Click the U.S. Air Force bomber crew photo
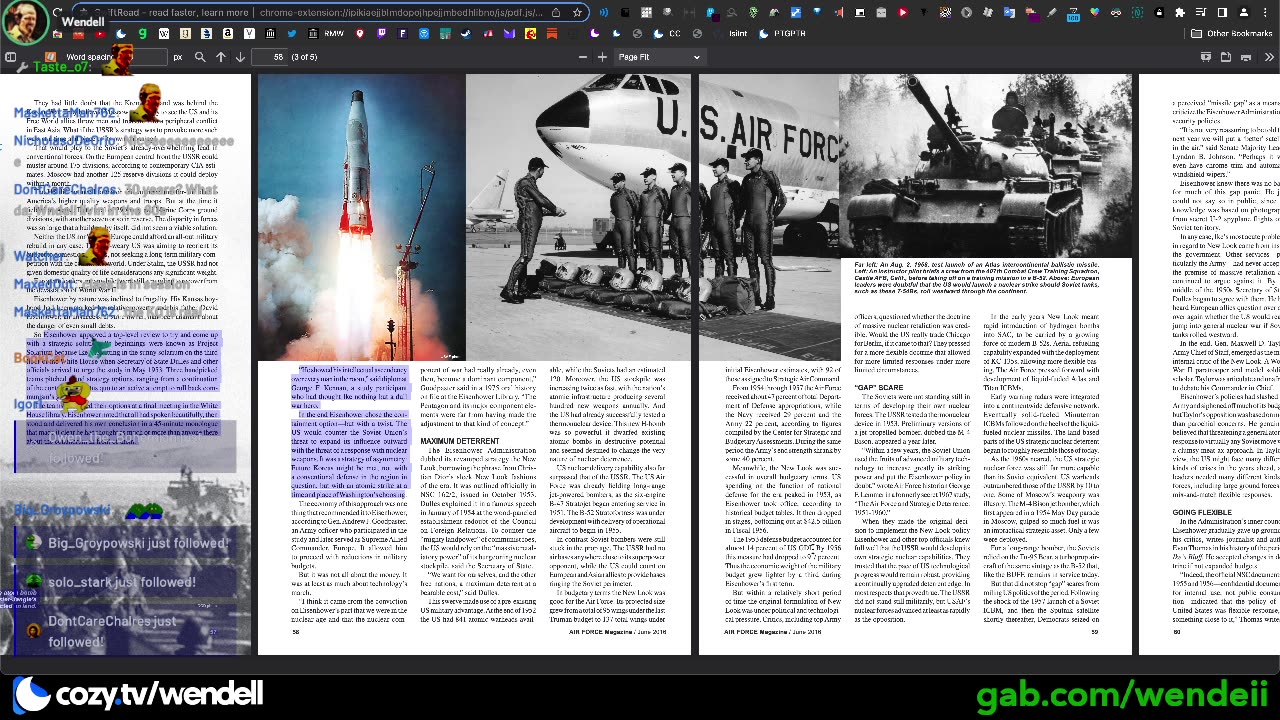This screenshot has height=720, width=1280. (651, 217)
